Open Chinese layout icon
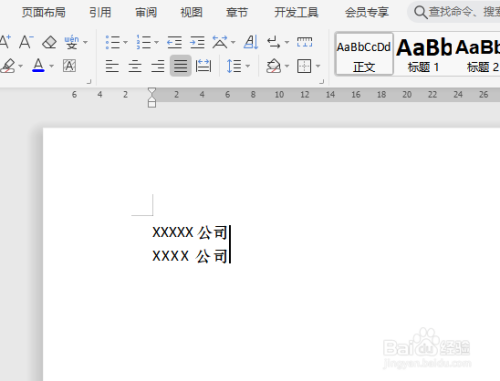 [x=220, y=42]
